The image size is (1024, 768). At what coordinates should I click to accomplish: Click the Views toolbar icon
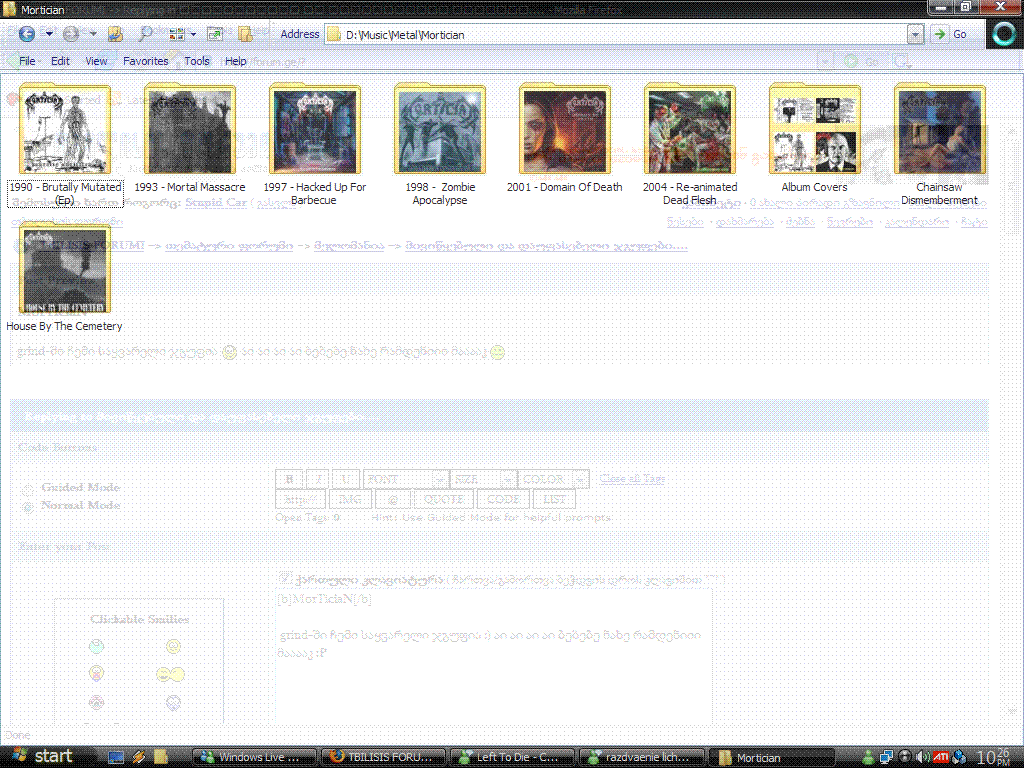click(x=176, y=33)
